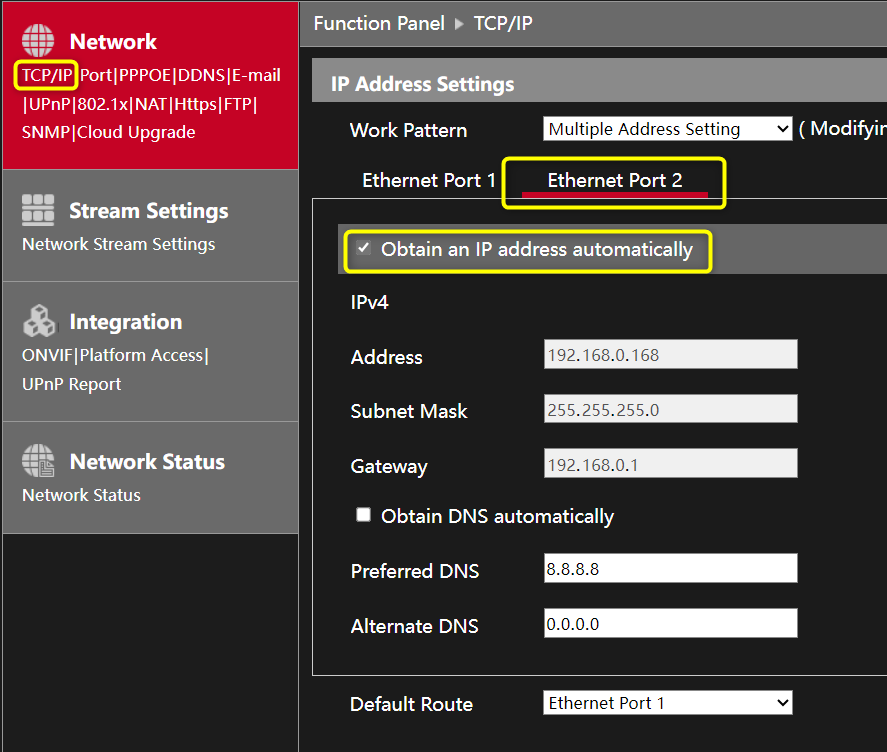Go to PPPOE settings
Image resolution: width=887 pixels, height=752 pixels.
pyautogui.click(x=145, y=75)
